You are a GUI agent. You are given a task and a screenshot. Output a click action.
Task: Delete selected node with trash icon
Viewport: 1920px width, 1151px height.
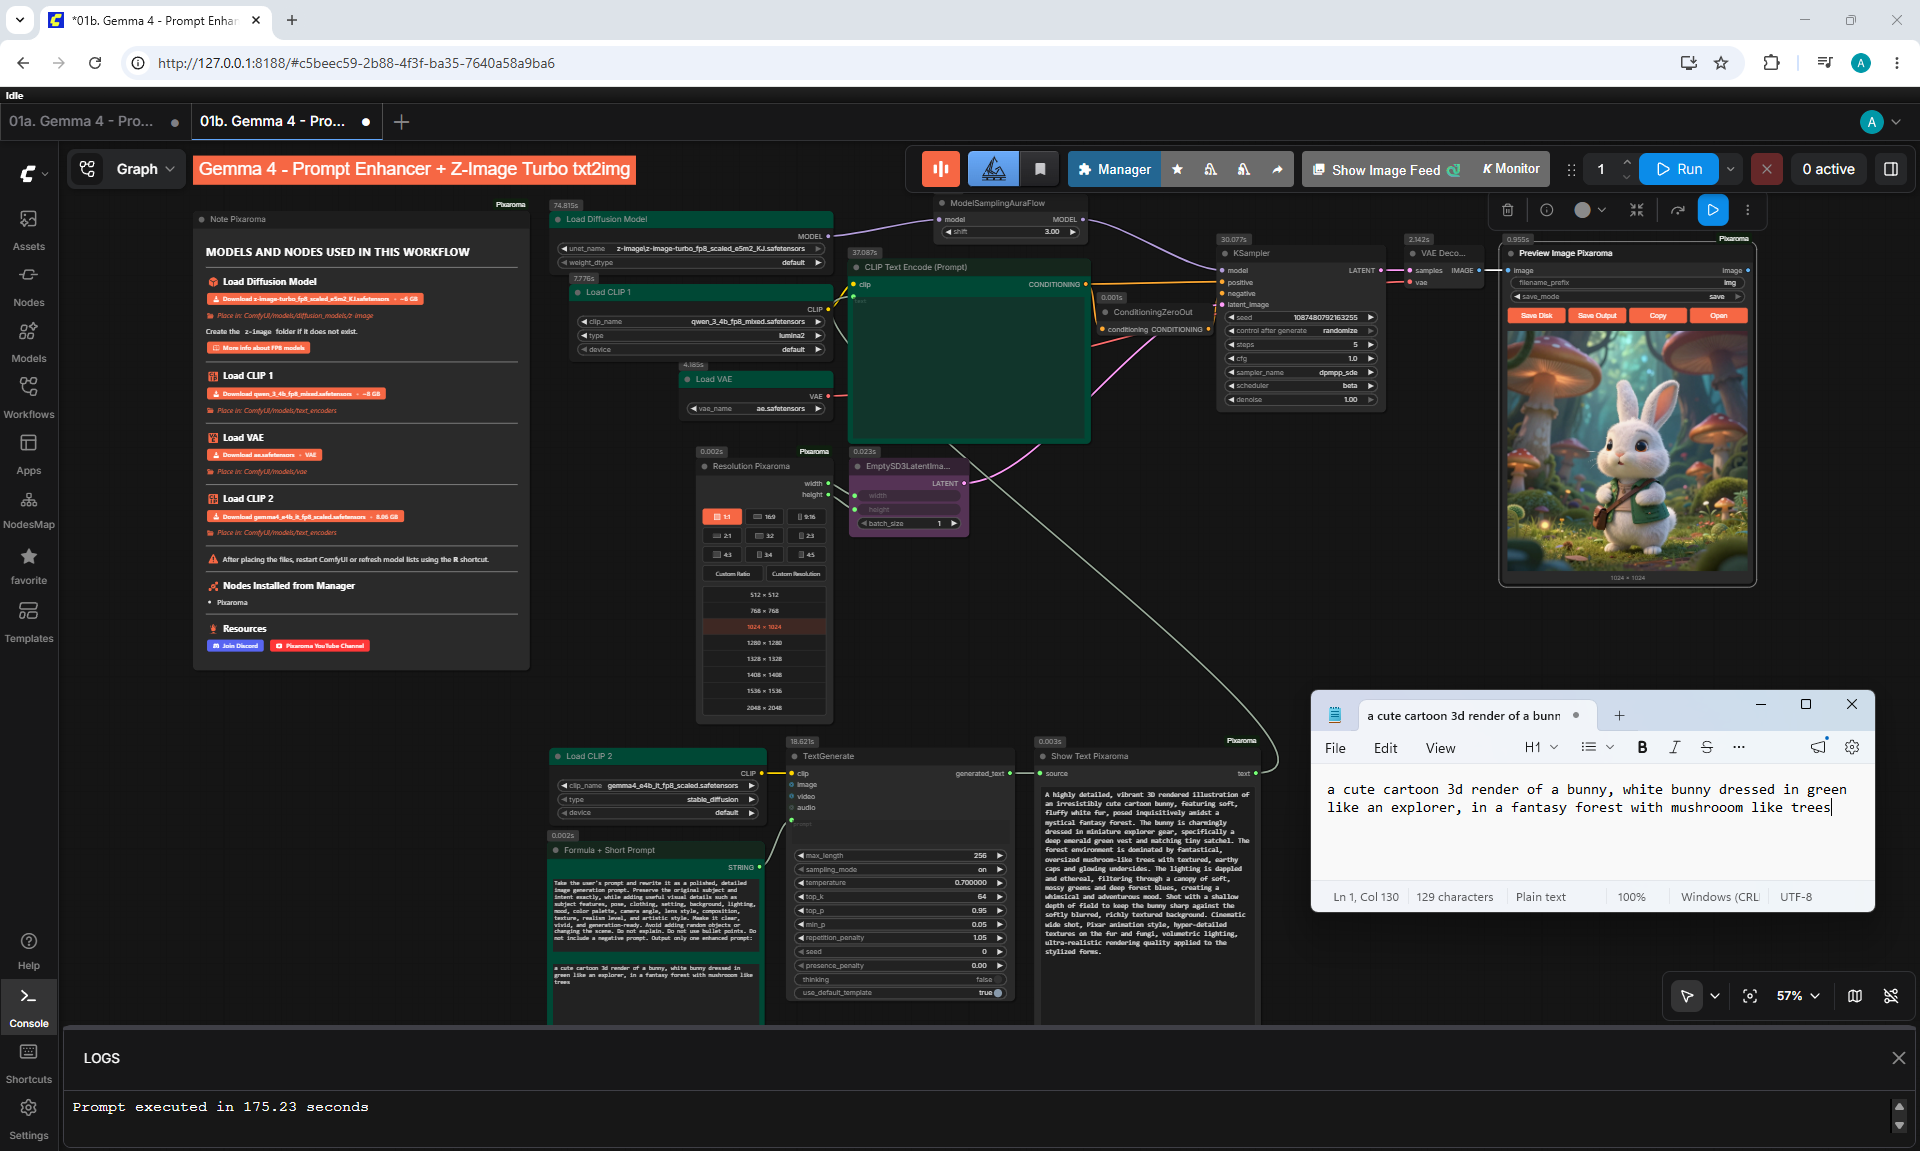point(1507,210)
